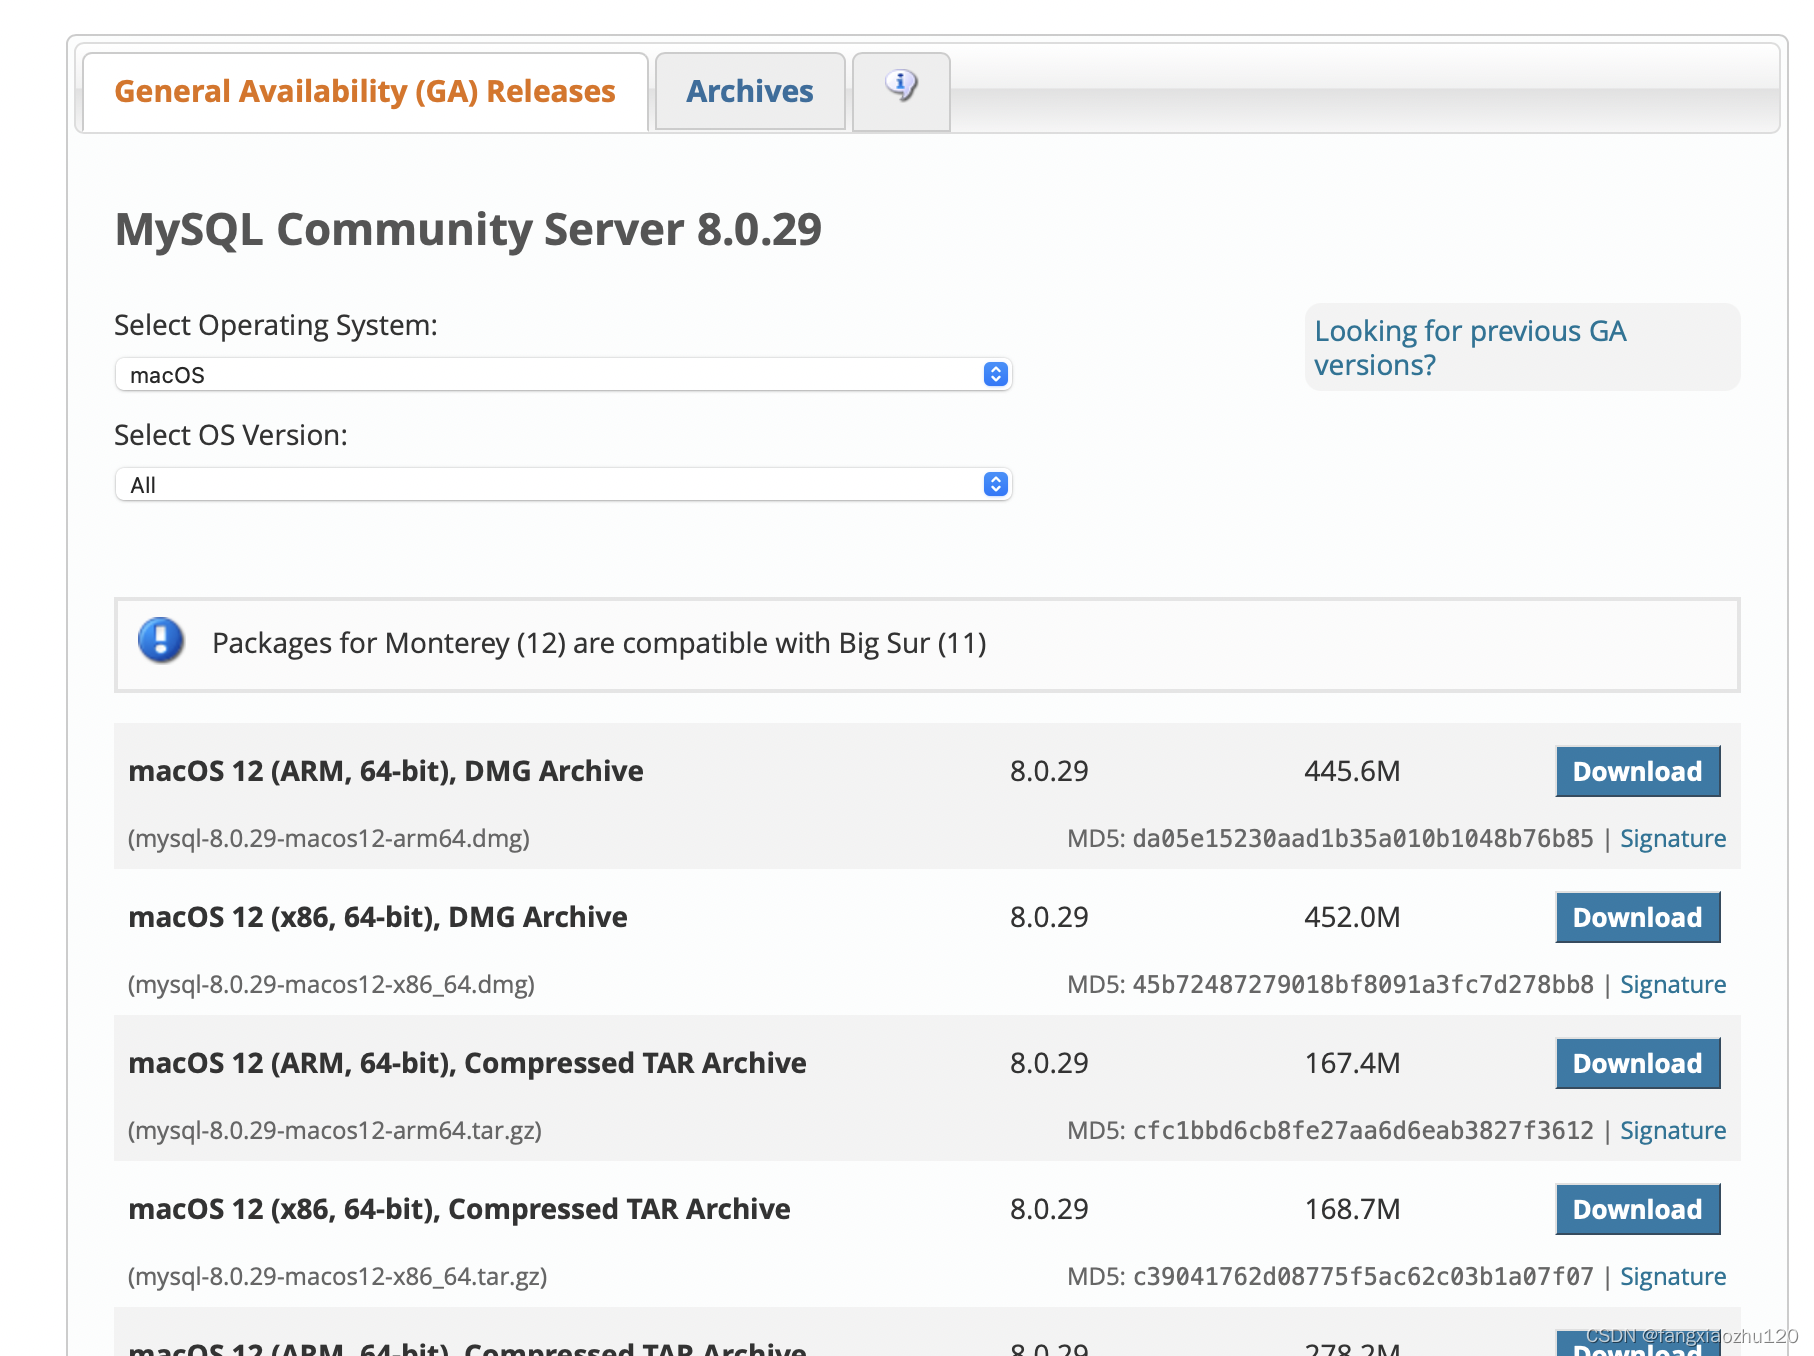The width and height of the screenshot is (1814, 1356).
Task: Open the Select OS Version dropdown (All)
Action: pyautogui.click(x=564, y=484)
